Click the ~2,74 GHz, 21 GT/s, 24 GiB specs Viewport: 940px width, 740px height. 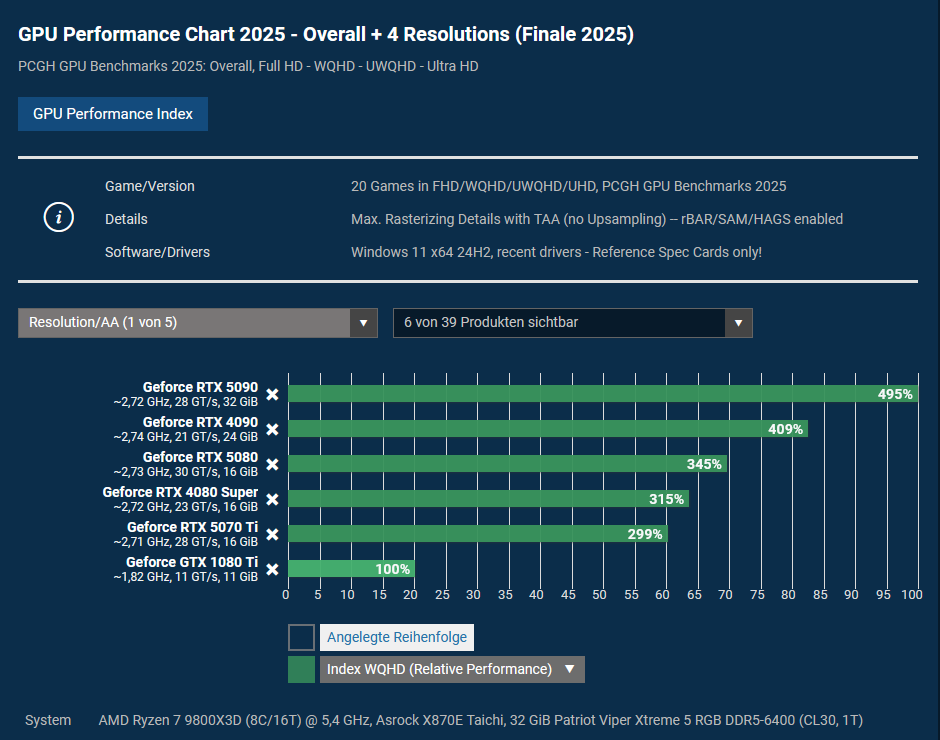(185, 437)
